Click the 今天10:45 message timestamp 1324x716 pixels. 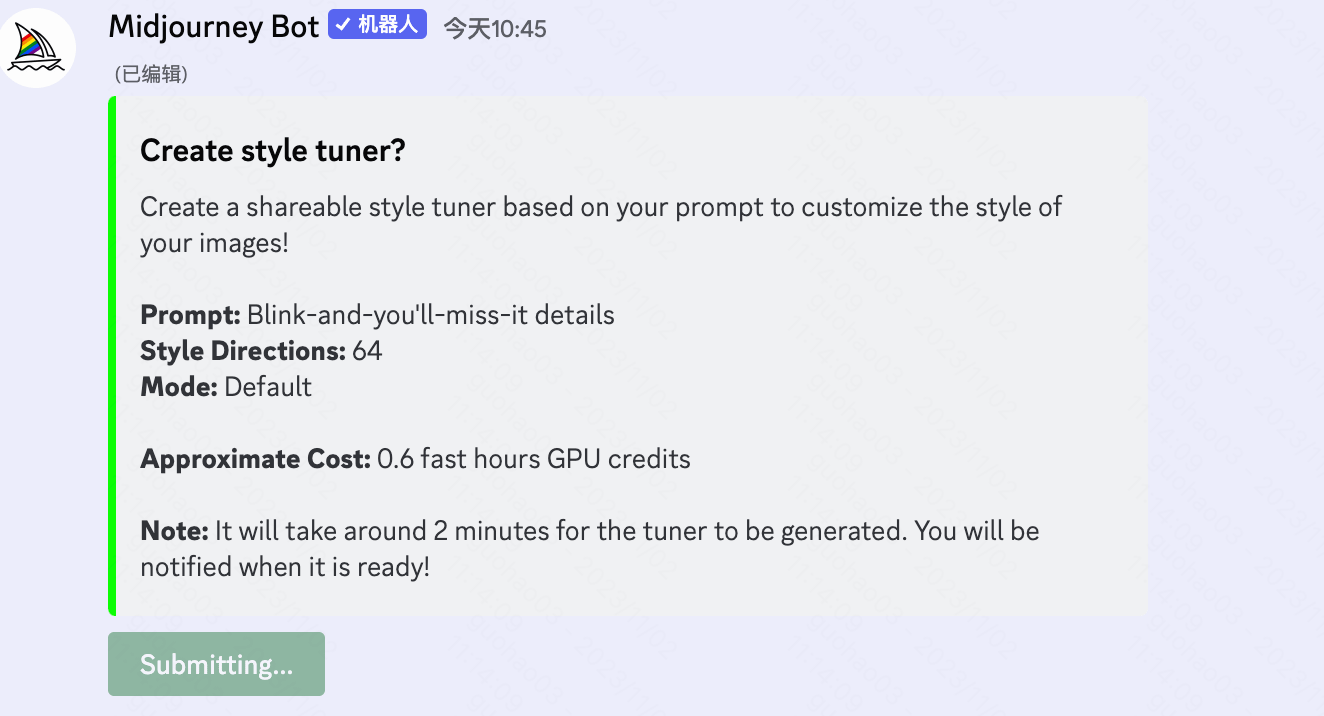point(494,29)
